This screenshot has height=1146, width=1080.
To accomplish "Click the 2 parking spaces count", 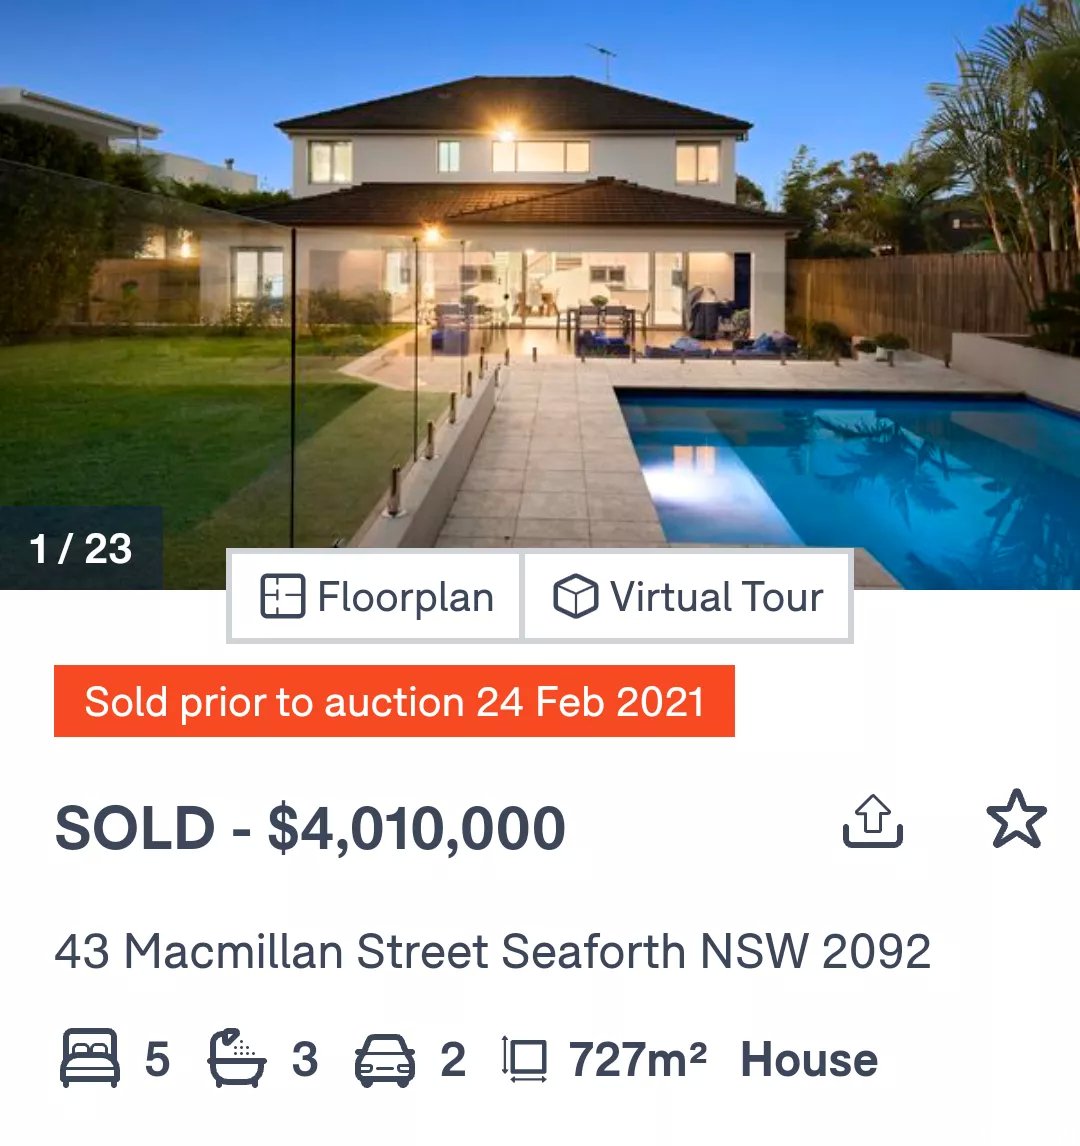I will (x=453, y=1060).
